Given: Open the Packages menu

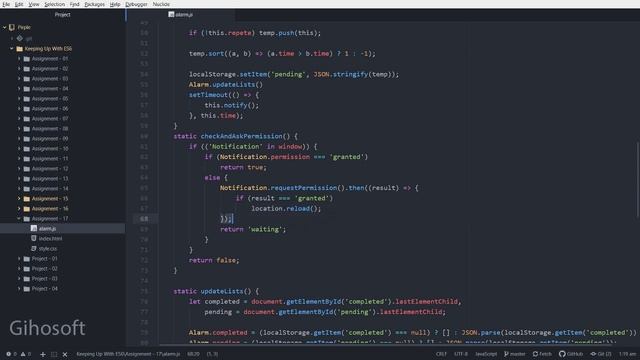Looking at the screenshot, I should click(x=94, y=4).
